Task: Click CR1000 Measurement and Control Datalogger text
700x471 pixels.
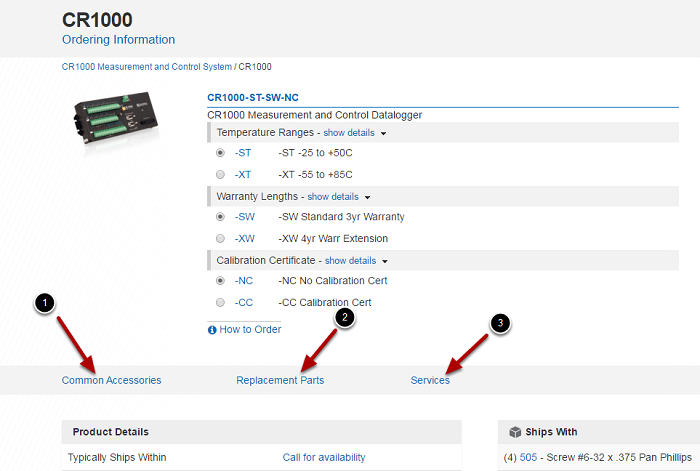Action: 314,115
